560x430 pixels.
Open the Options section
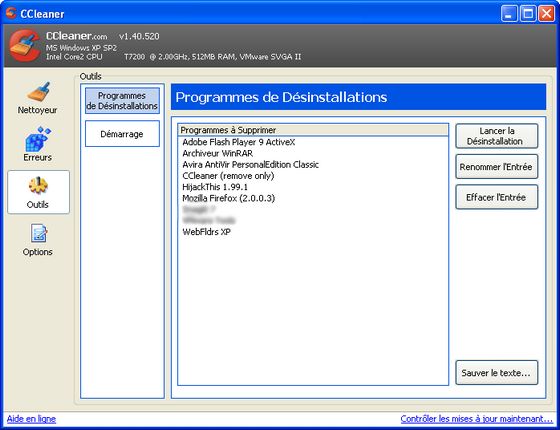point(38,240)
